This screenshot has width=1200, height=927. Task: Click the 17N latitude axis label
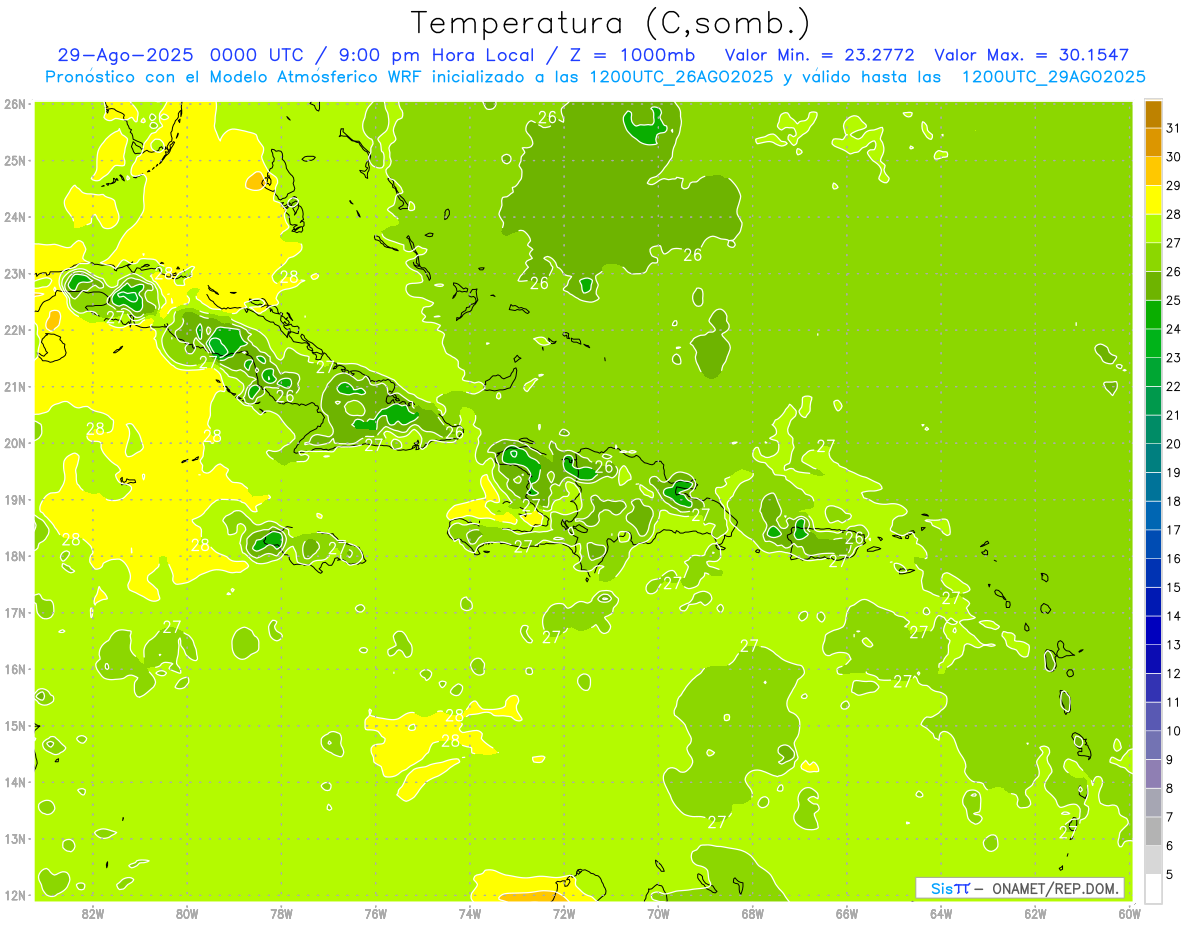pyautogui.click(x=15, y=612)
